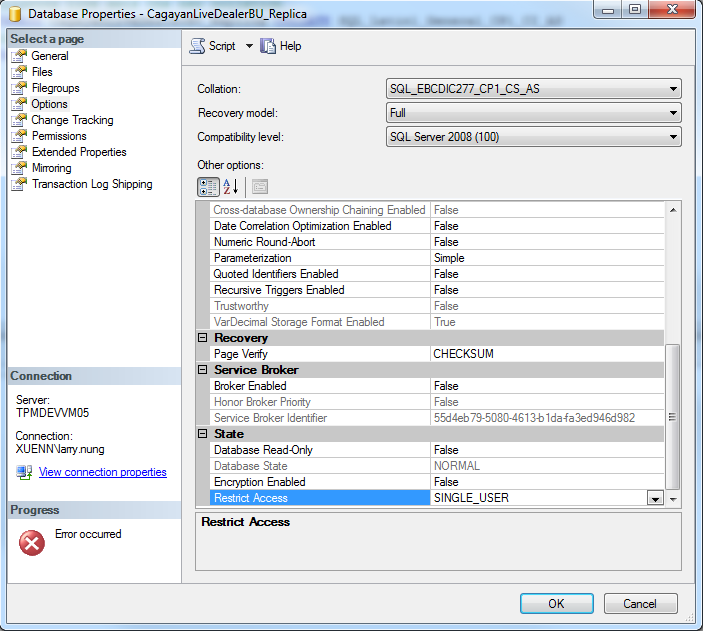Open the Extended Properties page
The width and height of the screenshot is (703, 631).
click(79, 152)
